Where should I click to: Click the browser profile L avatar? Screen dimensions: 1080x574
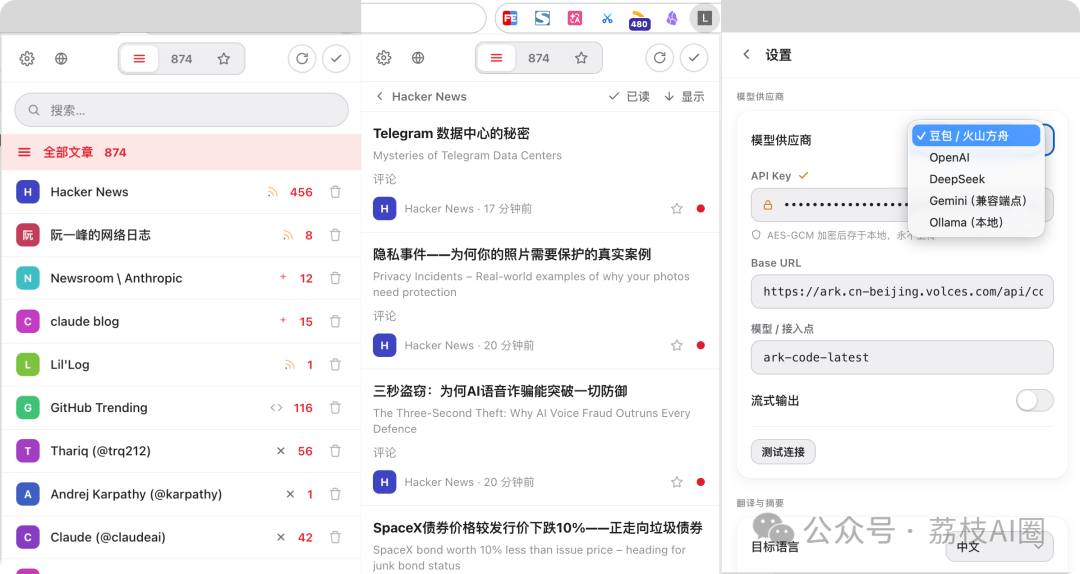[704, 19]
